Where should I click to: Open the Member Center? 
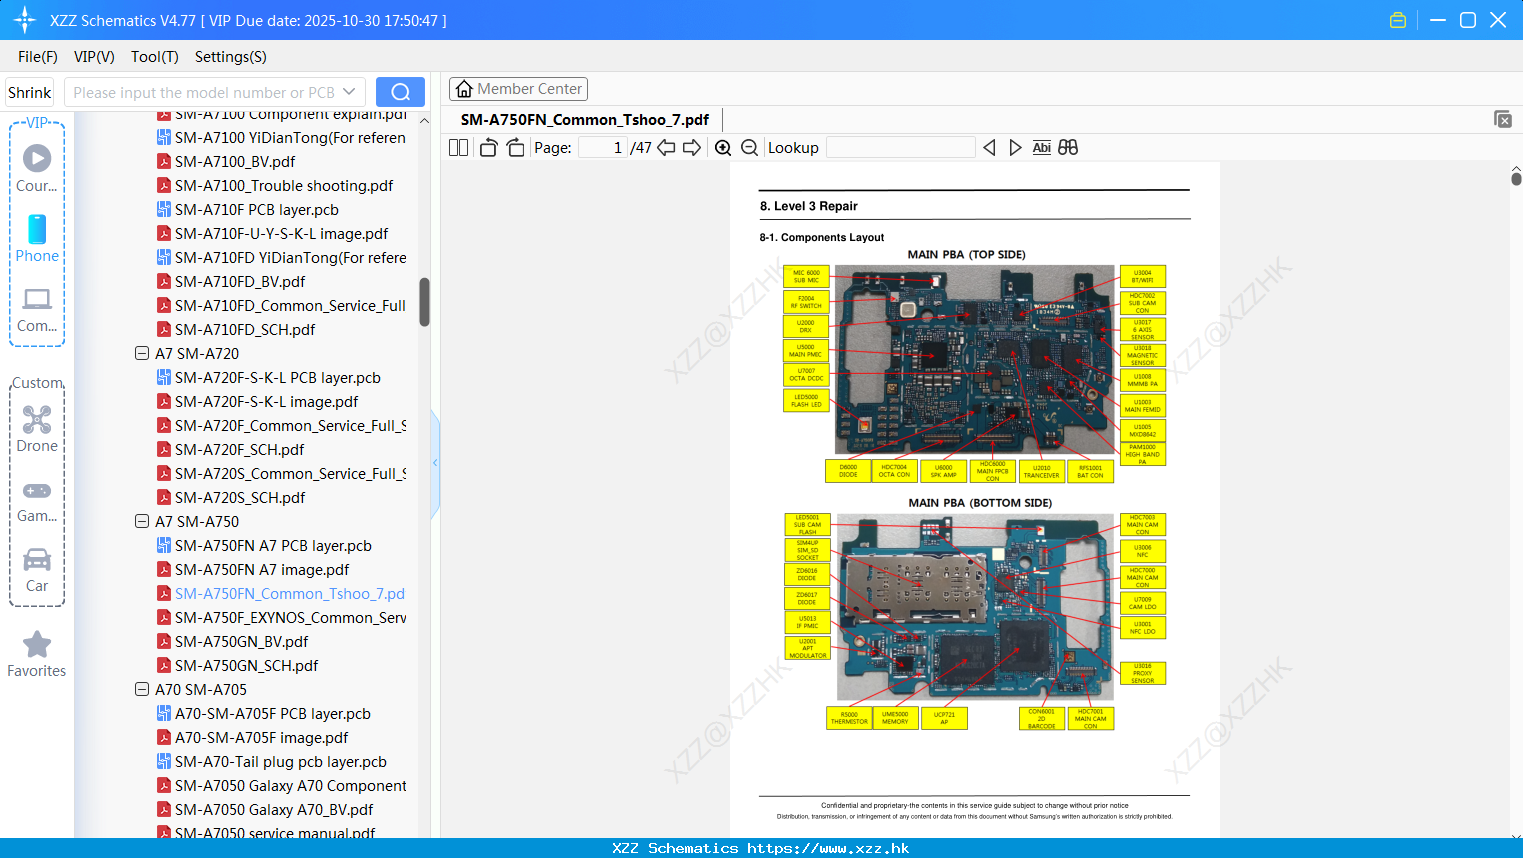tap(518, 89)
